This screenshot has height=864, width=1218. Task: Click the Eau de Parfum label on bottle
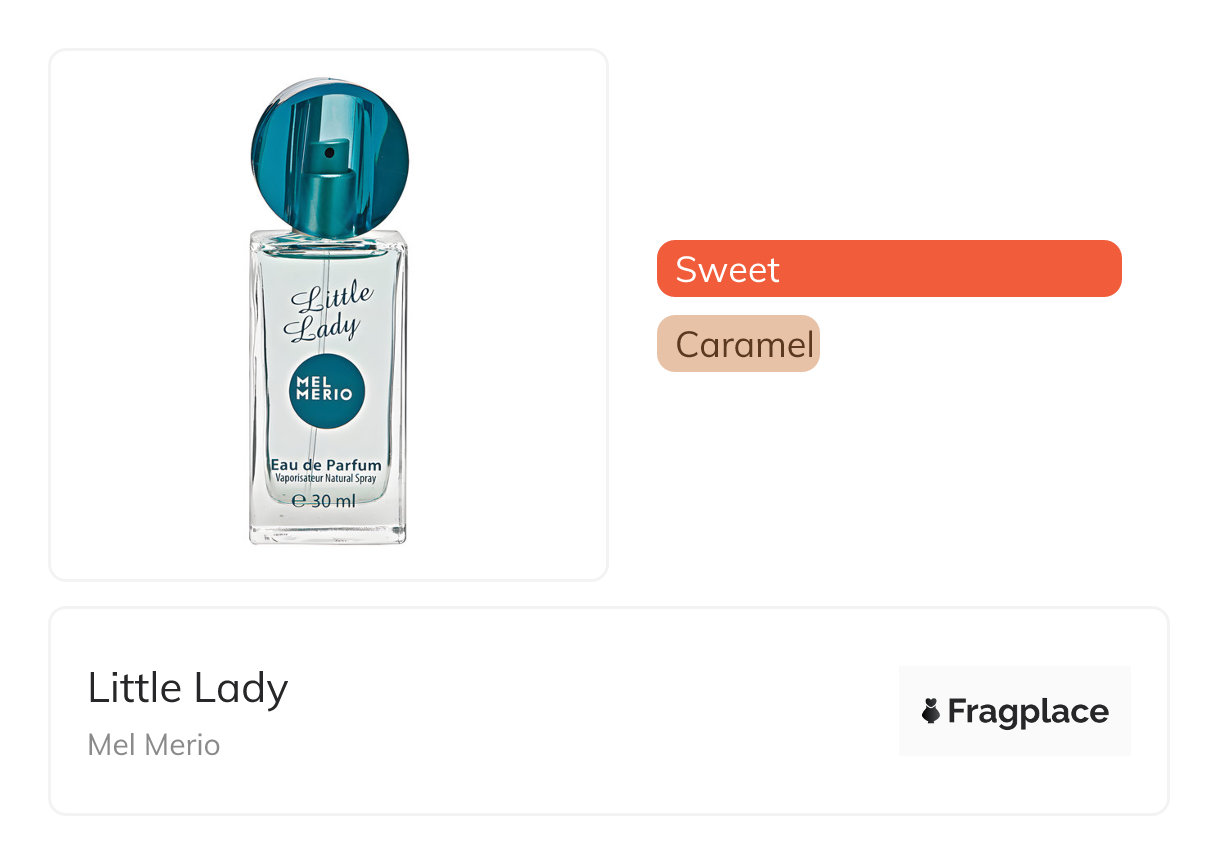click(326, 464)
